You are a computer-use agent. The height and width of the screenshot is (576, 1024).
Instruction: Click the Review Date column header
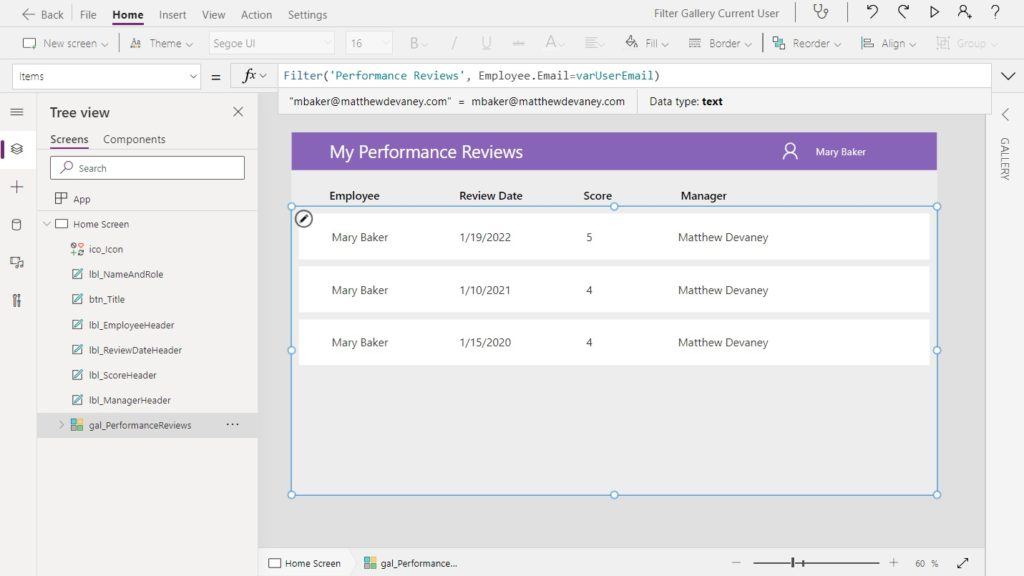490,195
